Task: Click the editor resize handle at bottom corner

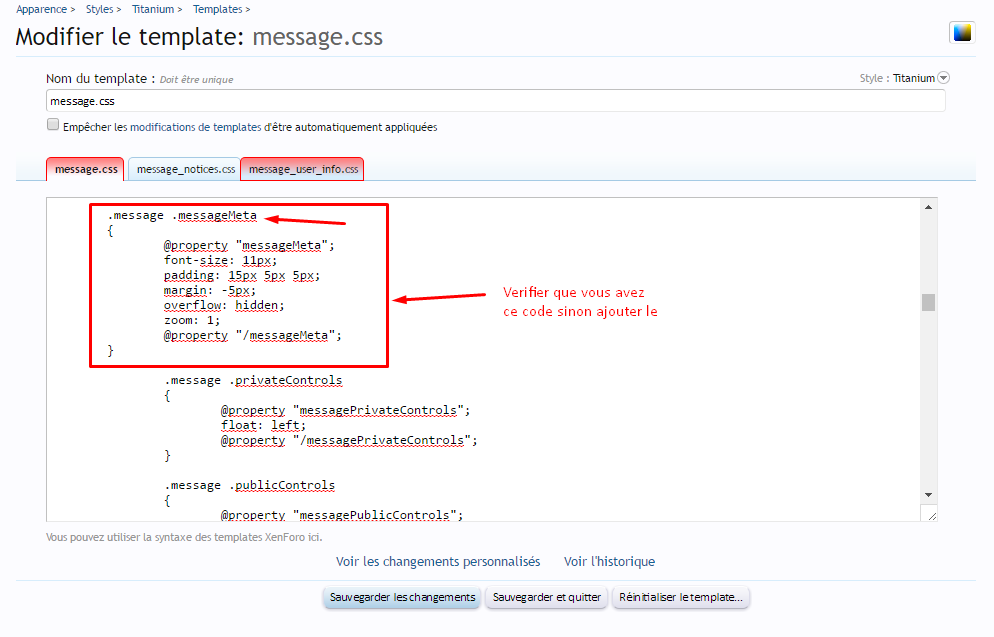Action: [x=931, y=514]
